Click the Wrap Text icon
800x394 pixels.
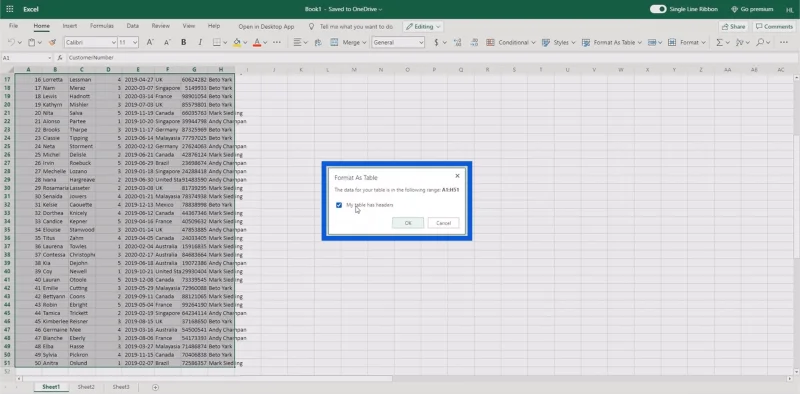[318, 42]
